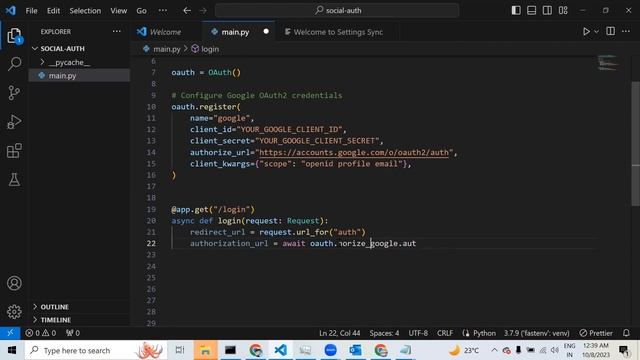Close main.py via unsaved dot indicator

pos(266,31)
